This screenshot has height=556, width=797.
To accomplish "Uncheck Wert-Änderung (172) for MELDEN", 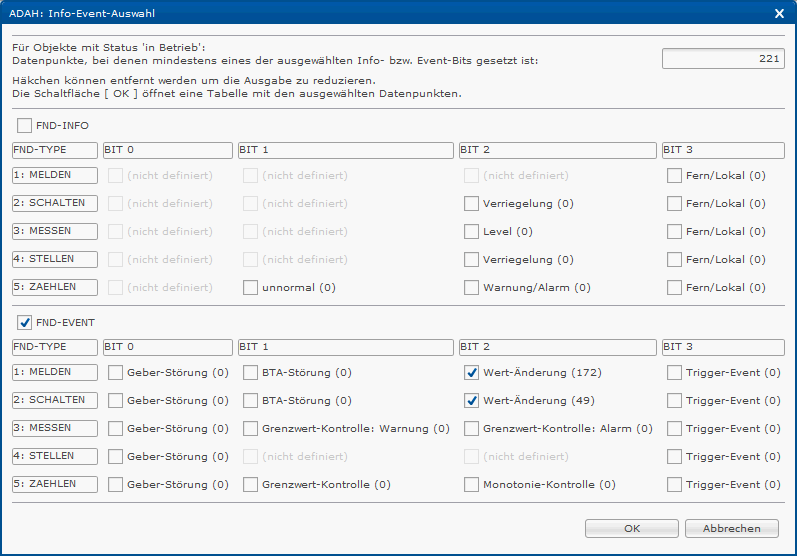I will tap(471, 373).
